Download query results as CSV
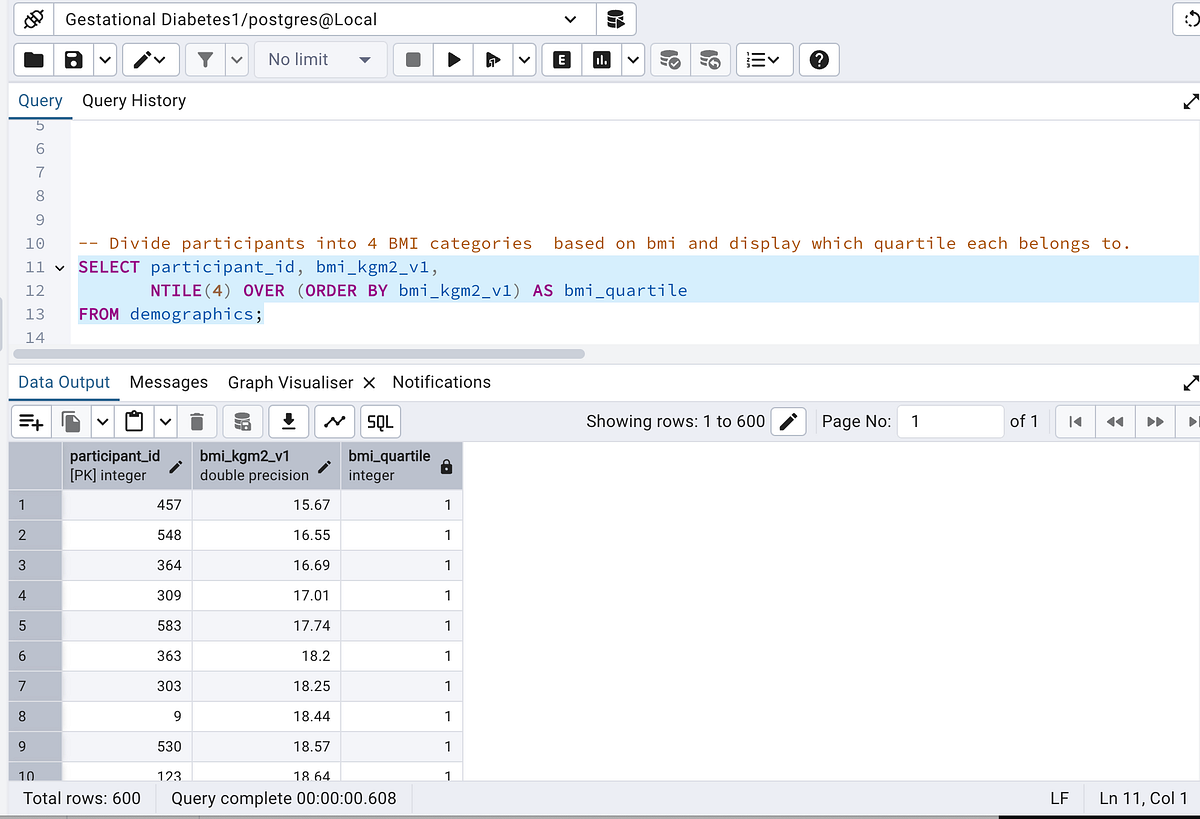The image size is (1200, 819). (289, 421)
